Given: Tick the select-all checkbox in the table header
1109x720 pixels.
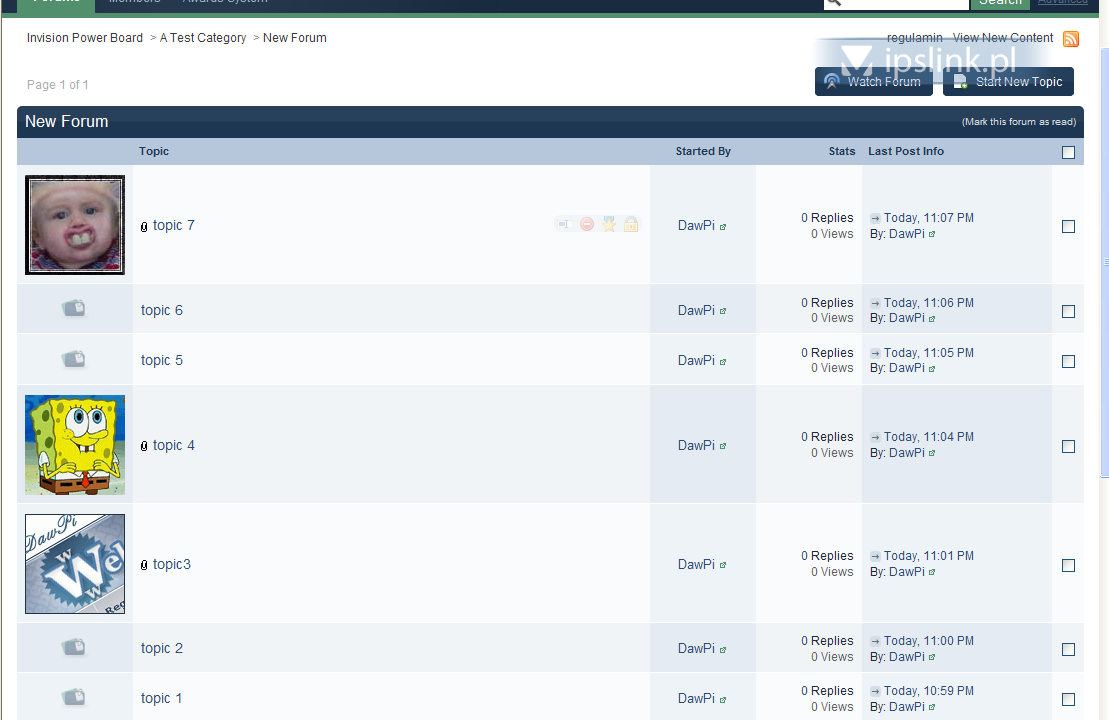Looking at the screenshot, I should click(1068, 152).
